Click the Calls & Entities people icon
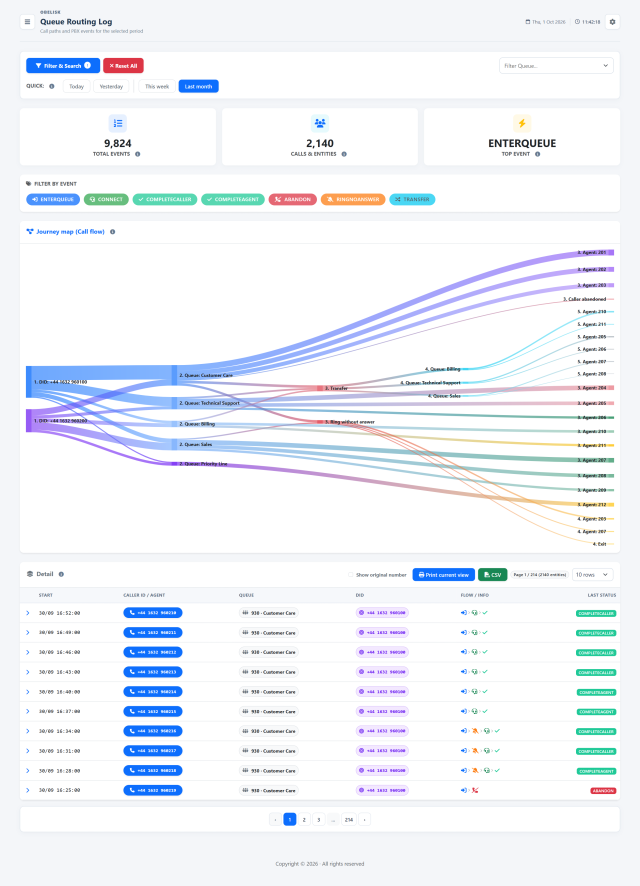This screenshot has width=640, height=886. (320, 123)
